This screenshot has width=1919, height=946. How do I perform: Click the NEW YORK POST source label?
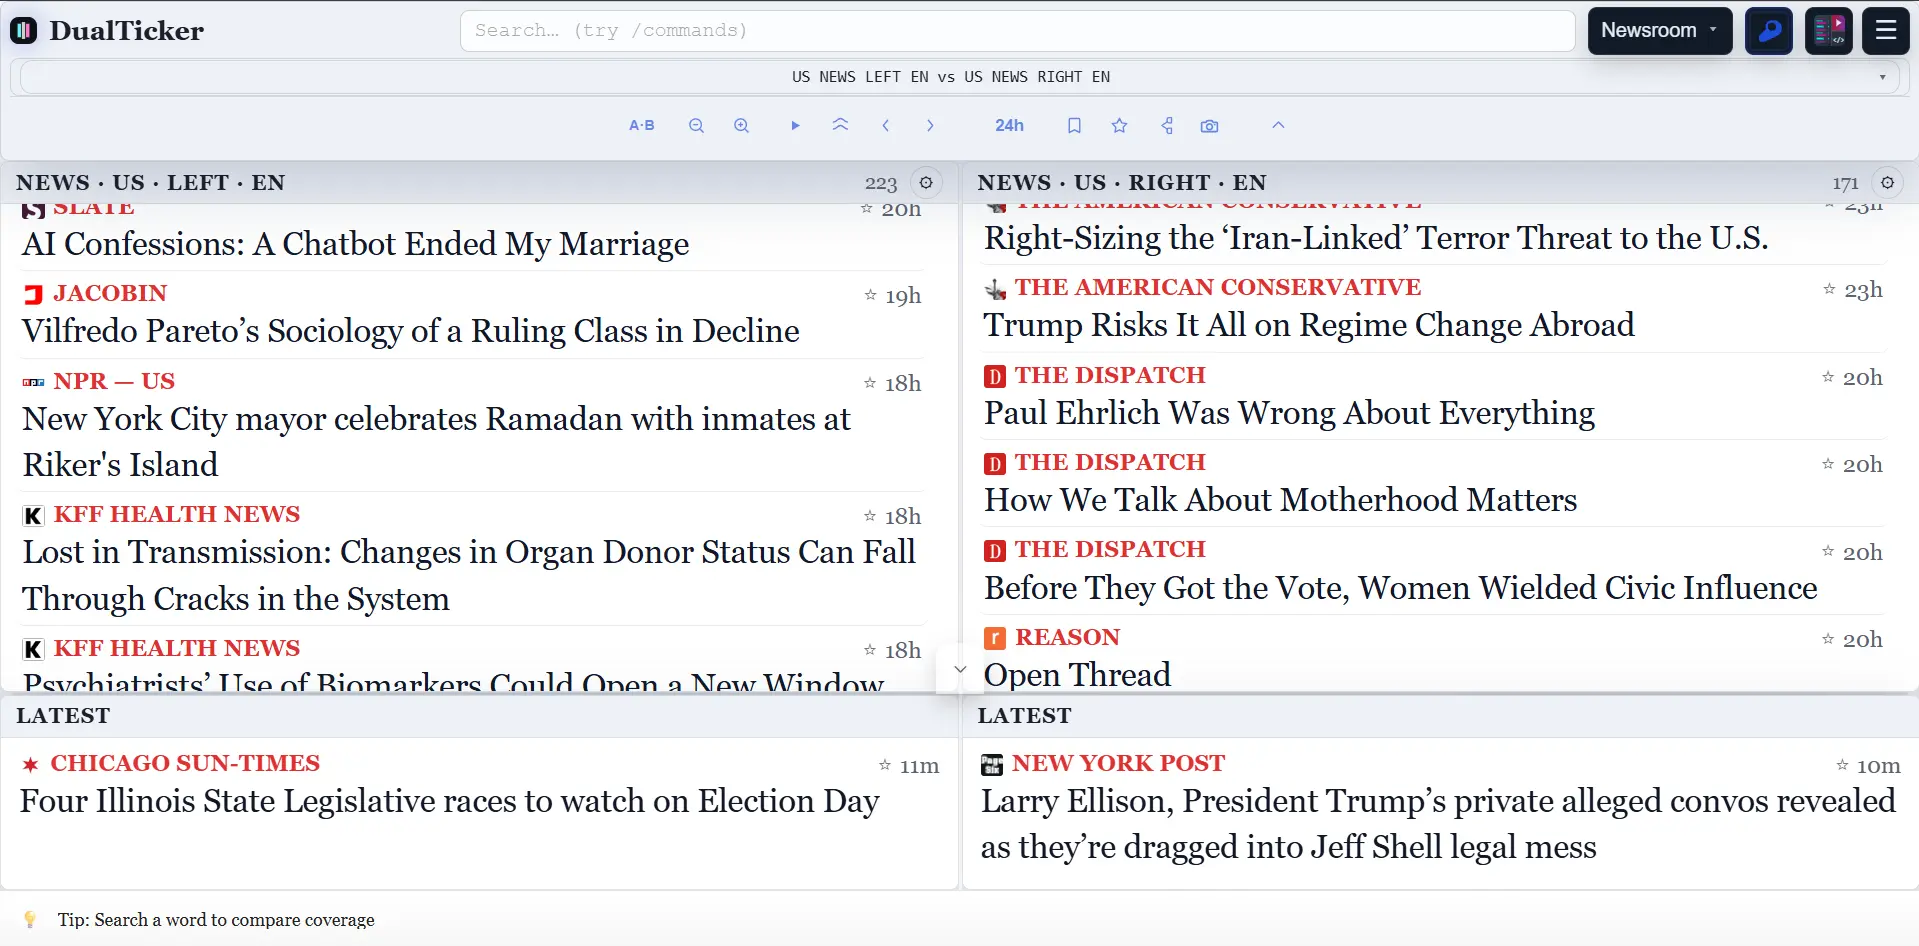[x=1118, y=763]
